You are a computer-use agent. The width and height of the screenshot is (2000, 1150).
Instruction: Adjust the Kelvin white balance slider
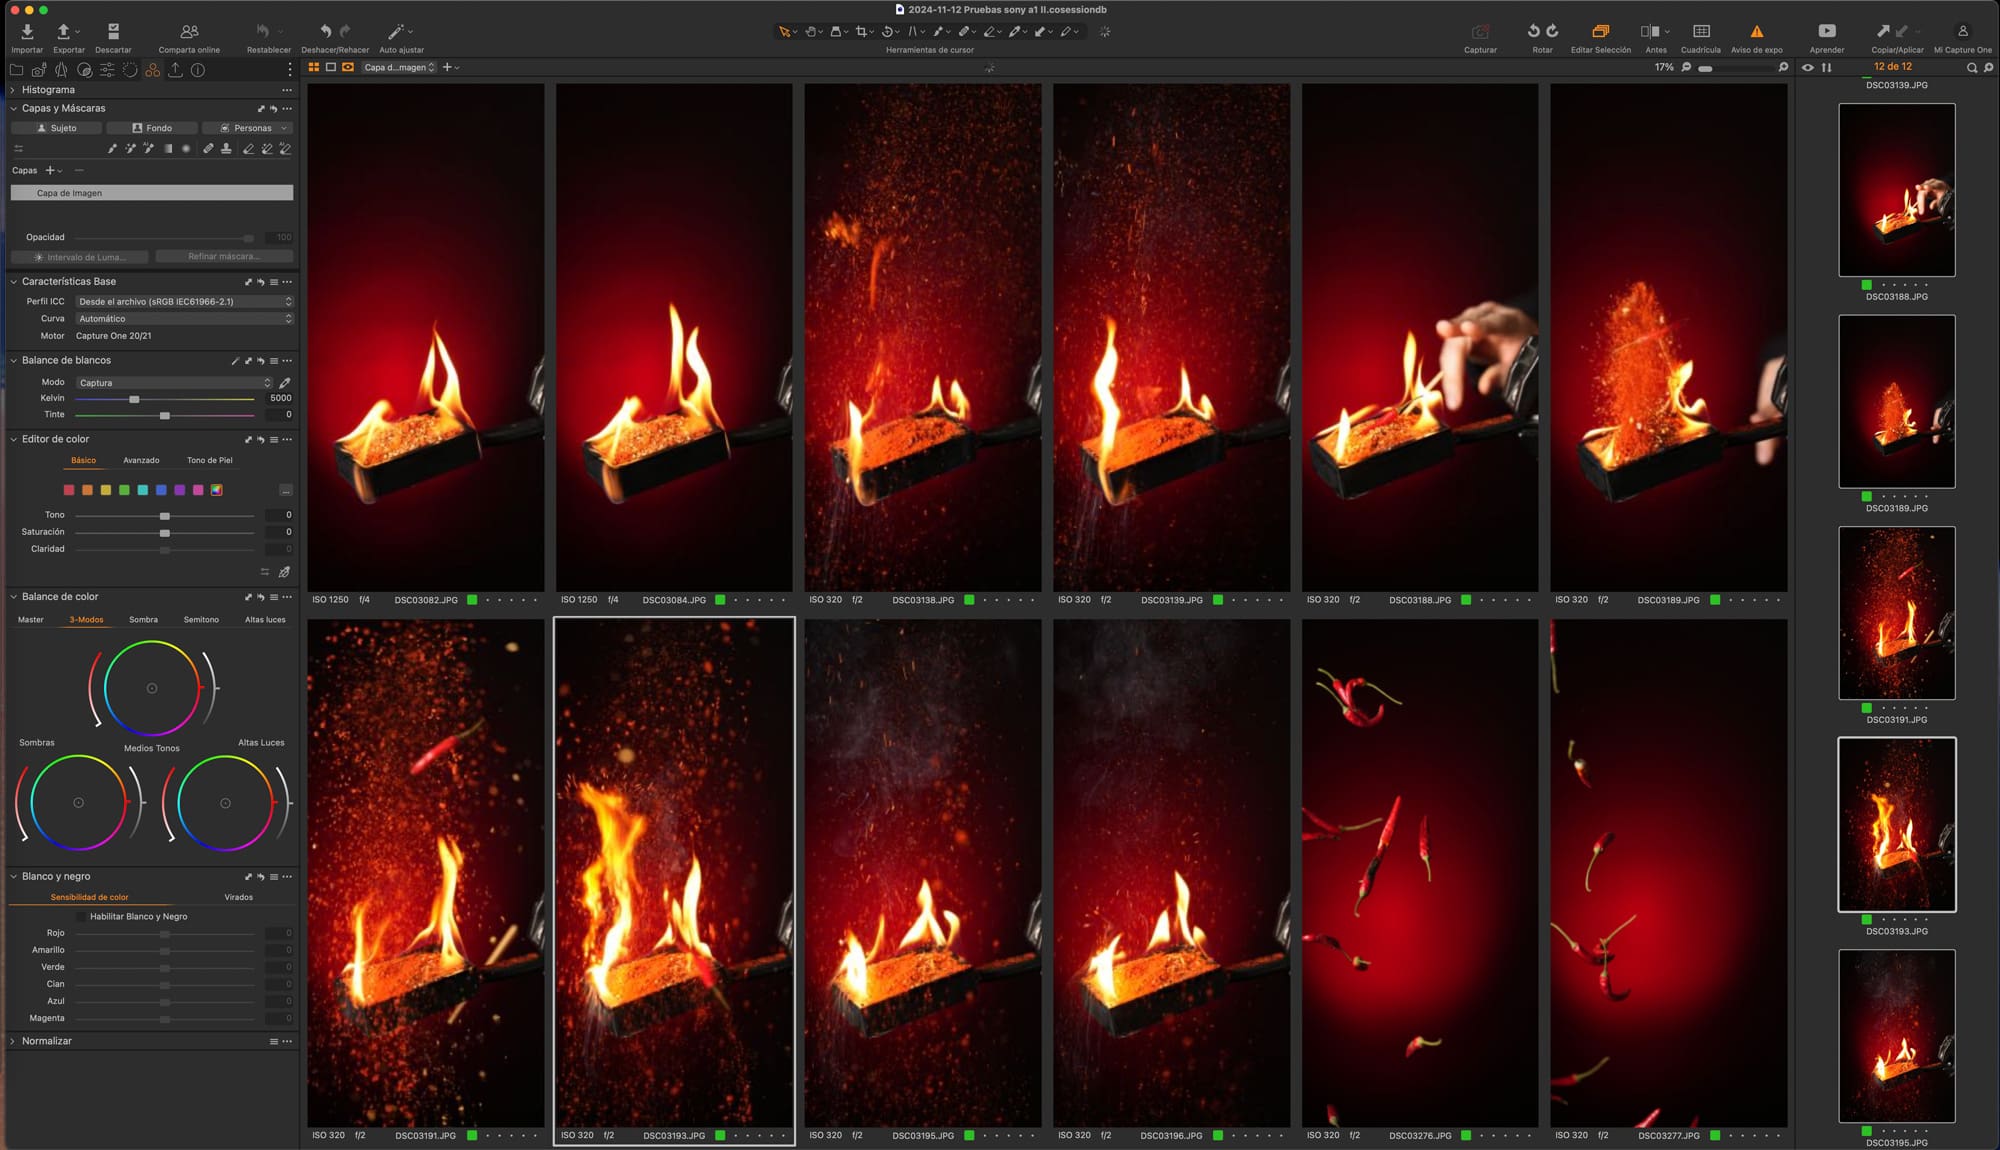pyautogui.click(x=134, y=399)
